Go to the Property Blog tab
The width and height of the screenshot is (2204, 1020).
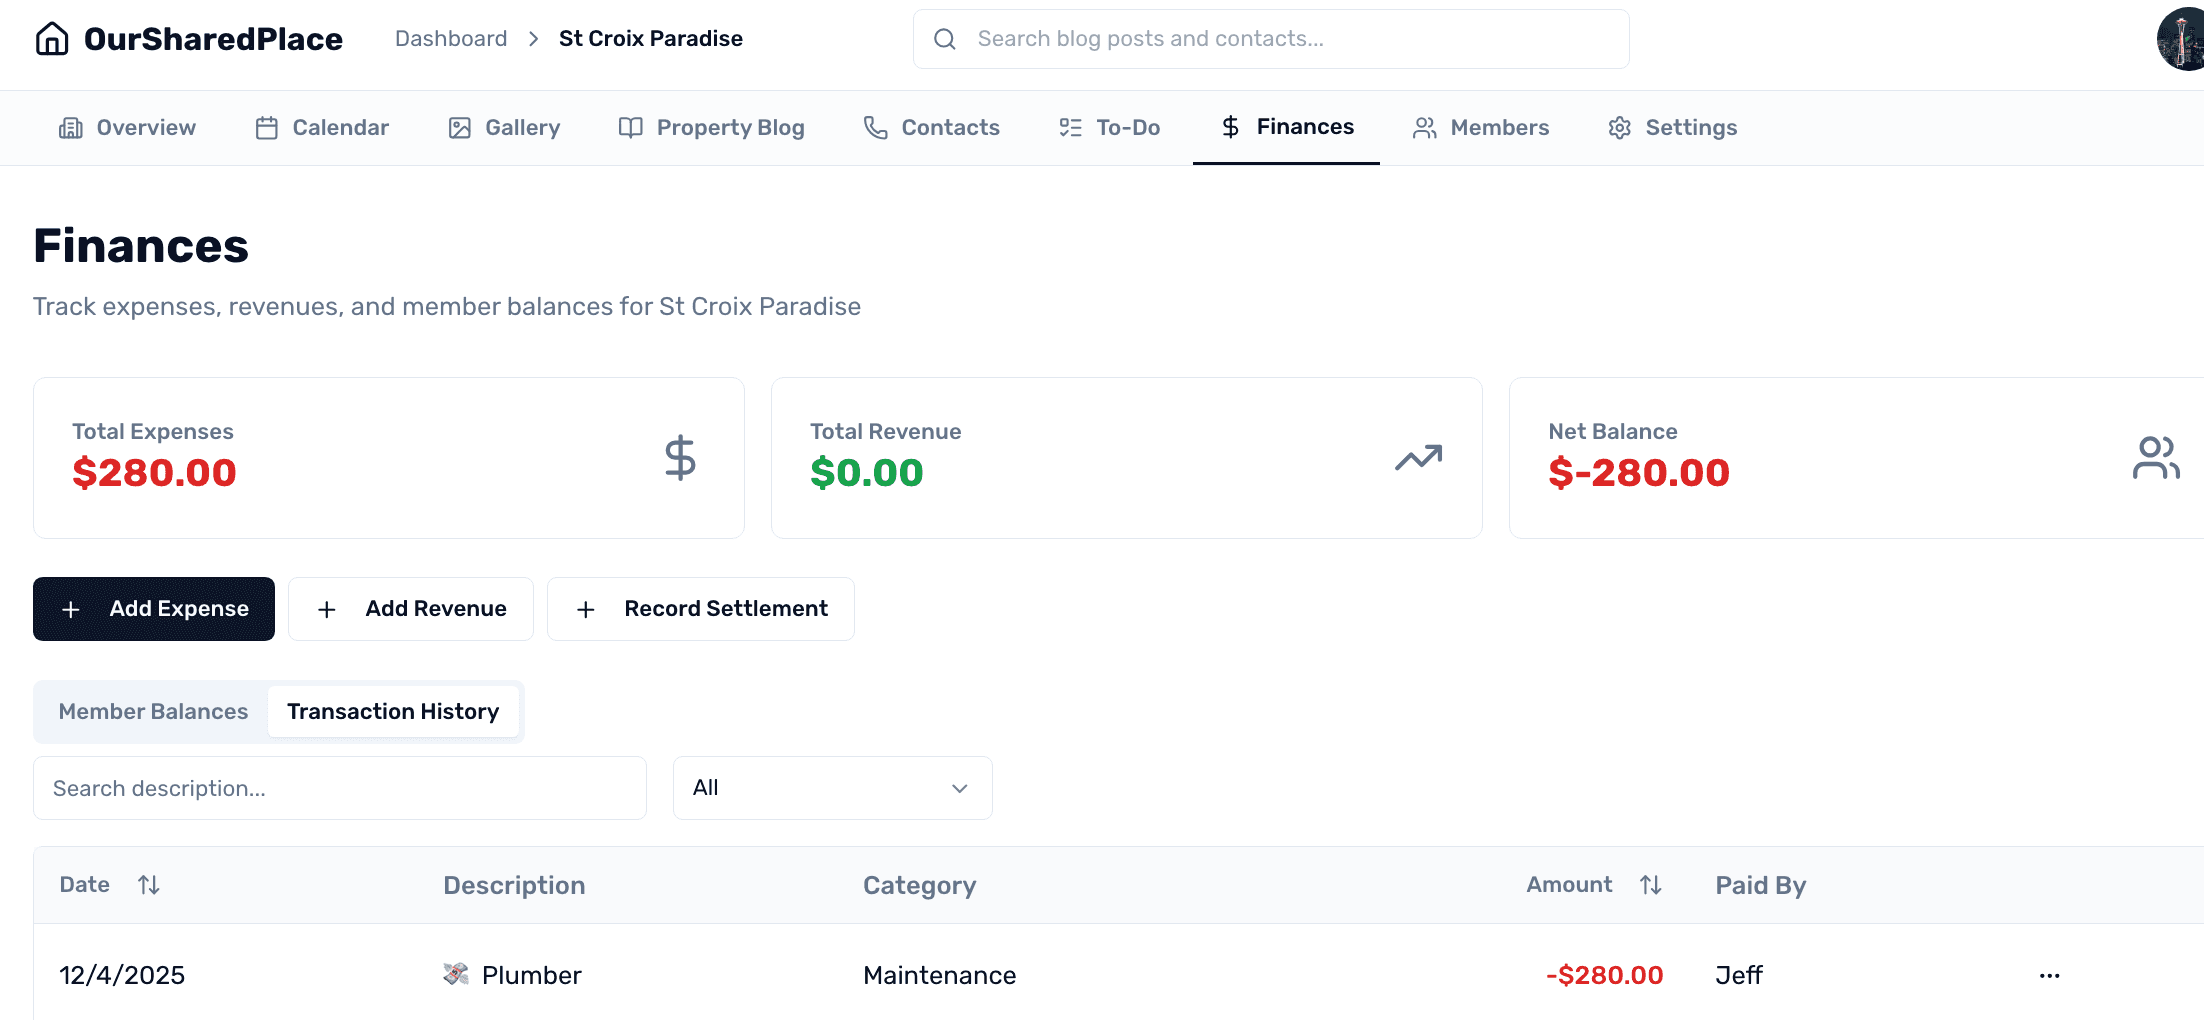711,128
